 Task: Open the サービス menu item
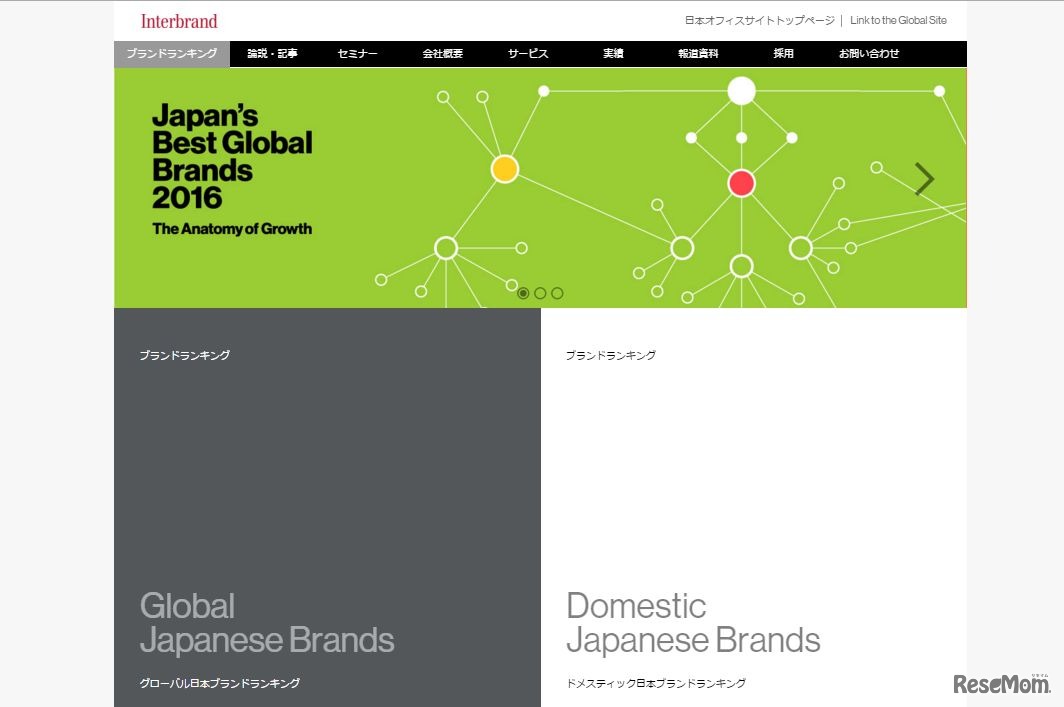pyautogui.click(x=528, y=54)
